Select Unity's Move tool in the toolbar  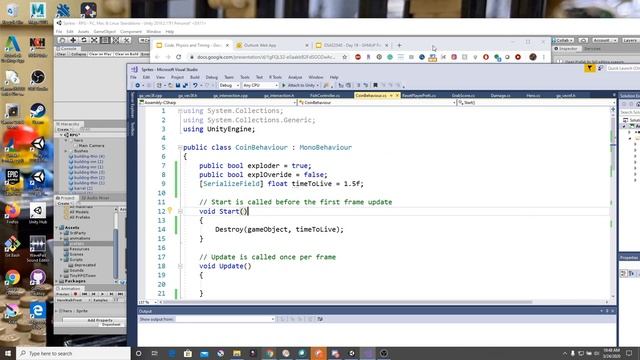[x=73, y=40]
